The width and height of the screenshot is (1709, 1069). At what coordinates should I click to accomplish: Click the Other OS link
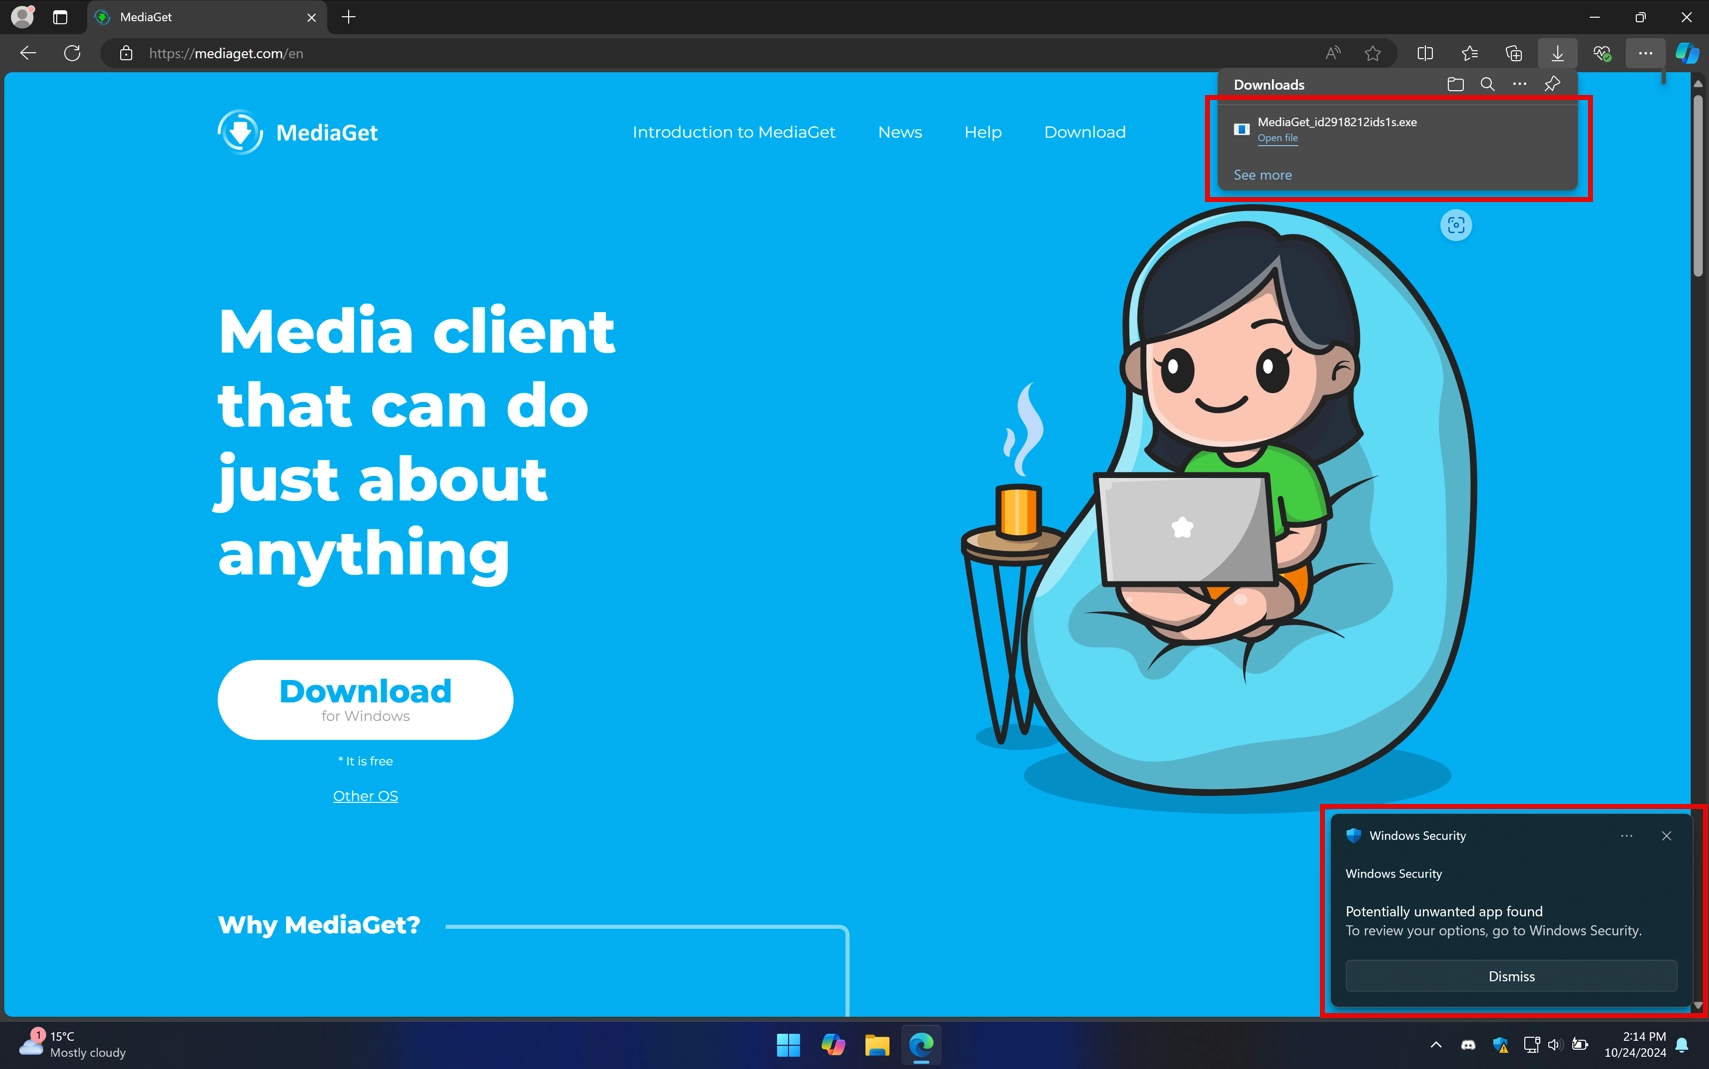pyautogui.click(x=365, y=796)
